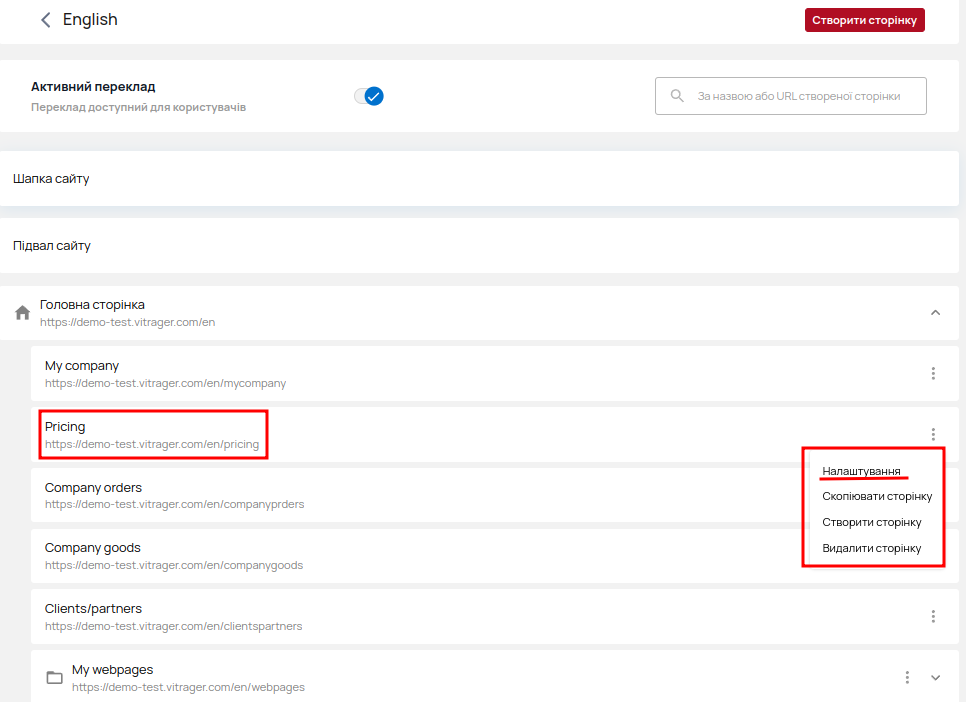Expand the My webpages folder
The width and height of the screenshot is (966, 702).
(935, 677)
